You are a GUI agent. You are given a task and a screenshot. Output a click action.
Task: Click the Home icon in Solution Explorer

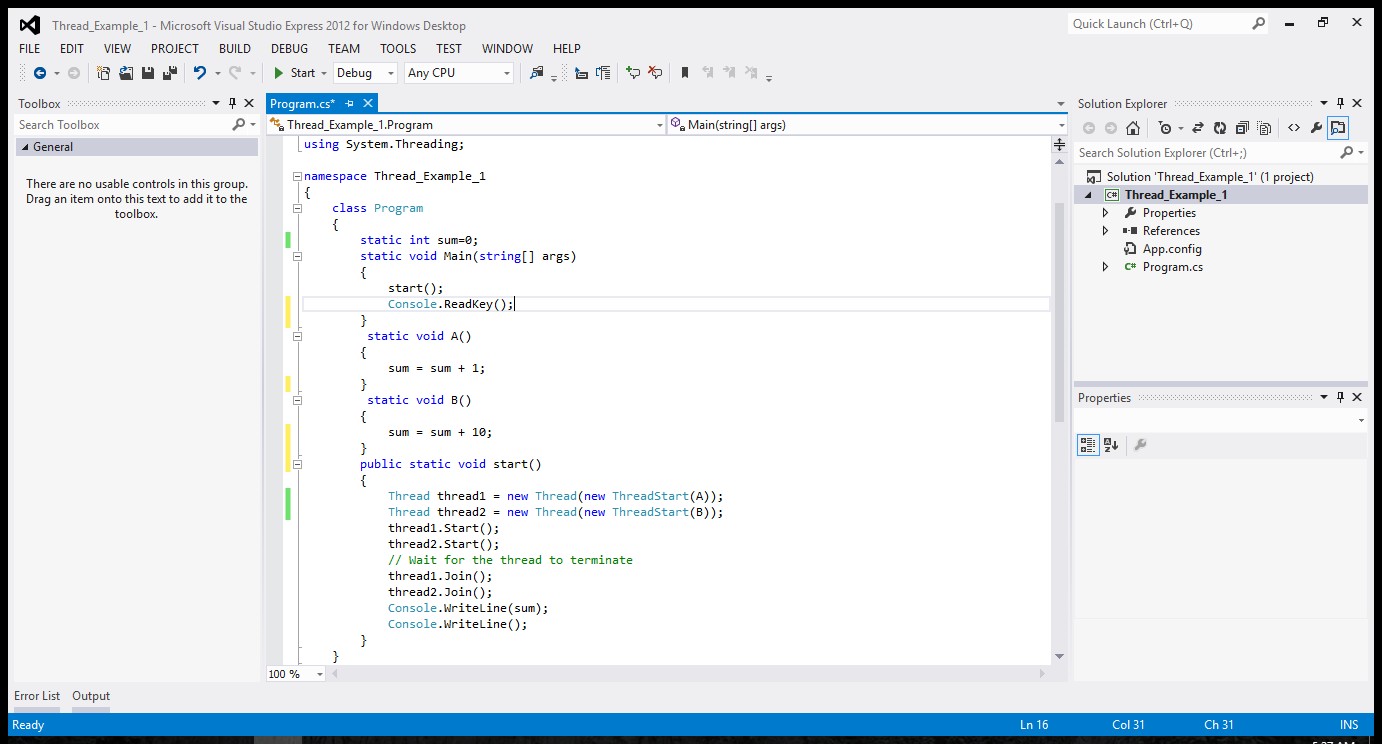[x=1133, y=128]
